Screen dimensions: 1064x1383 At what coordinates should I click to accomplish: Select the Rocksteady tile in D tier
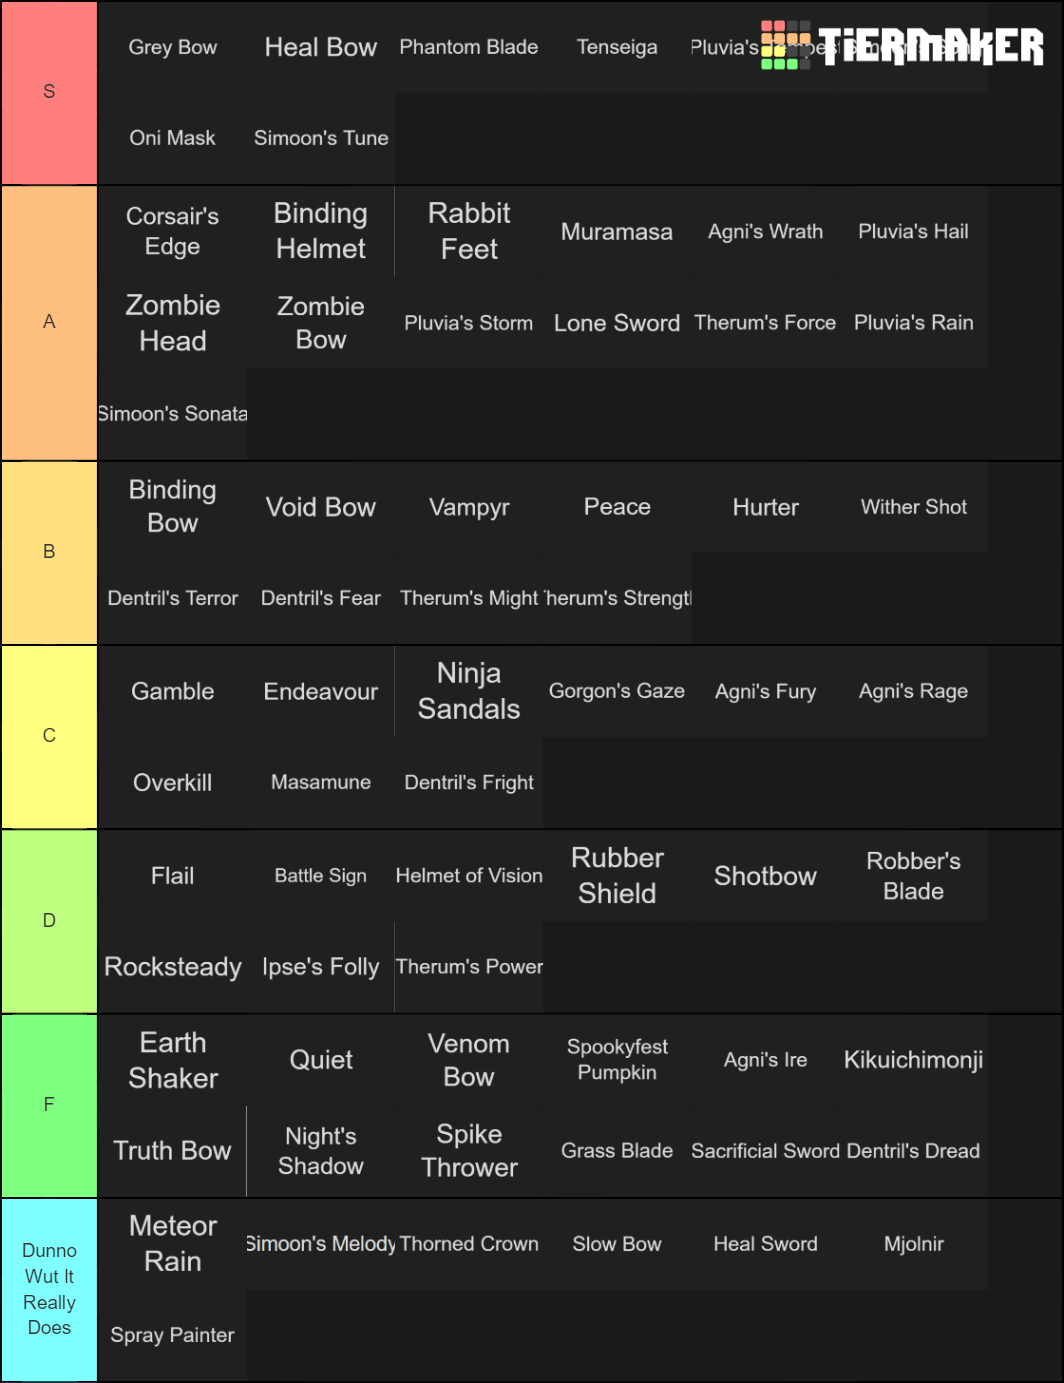pyautogui.click(x=173, y=967)
